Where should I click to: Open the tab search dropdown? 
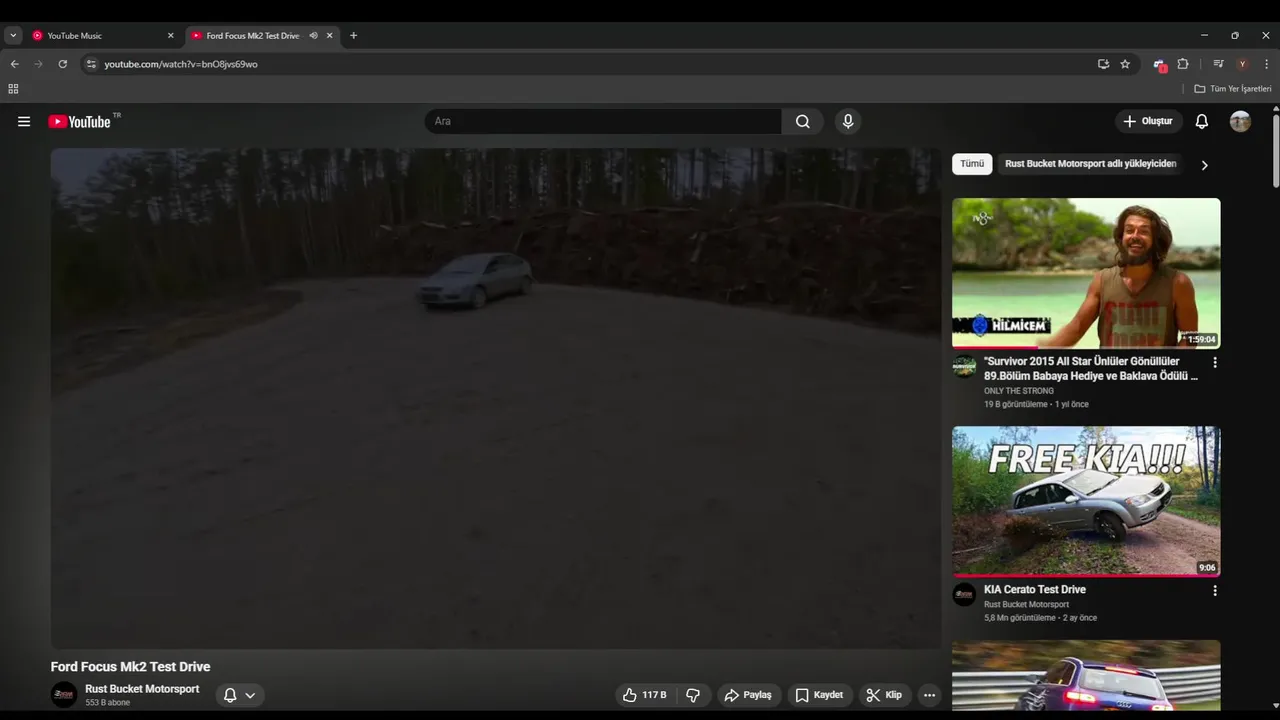13,35
